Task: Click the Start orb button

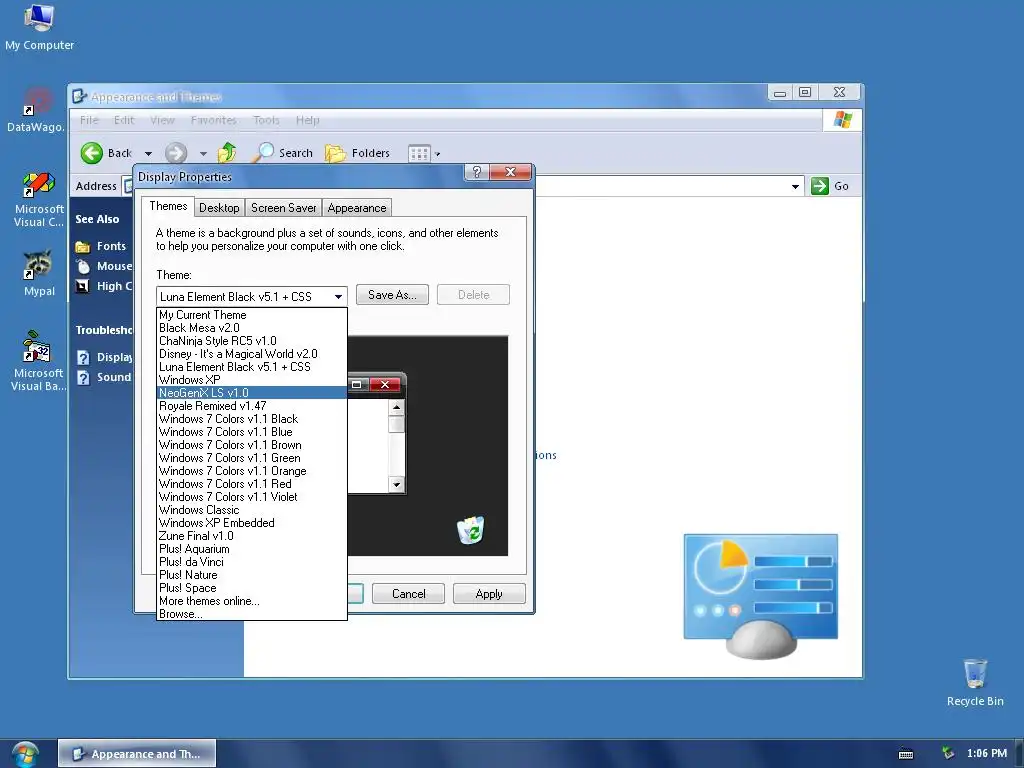Action: (x=25, y=754)
